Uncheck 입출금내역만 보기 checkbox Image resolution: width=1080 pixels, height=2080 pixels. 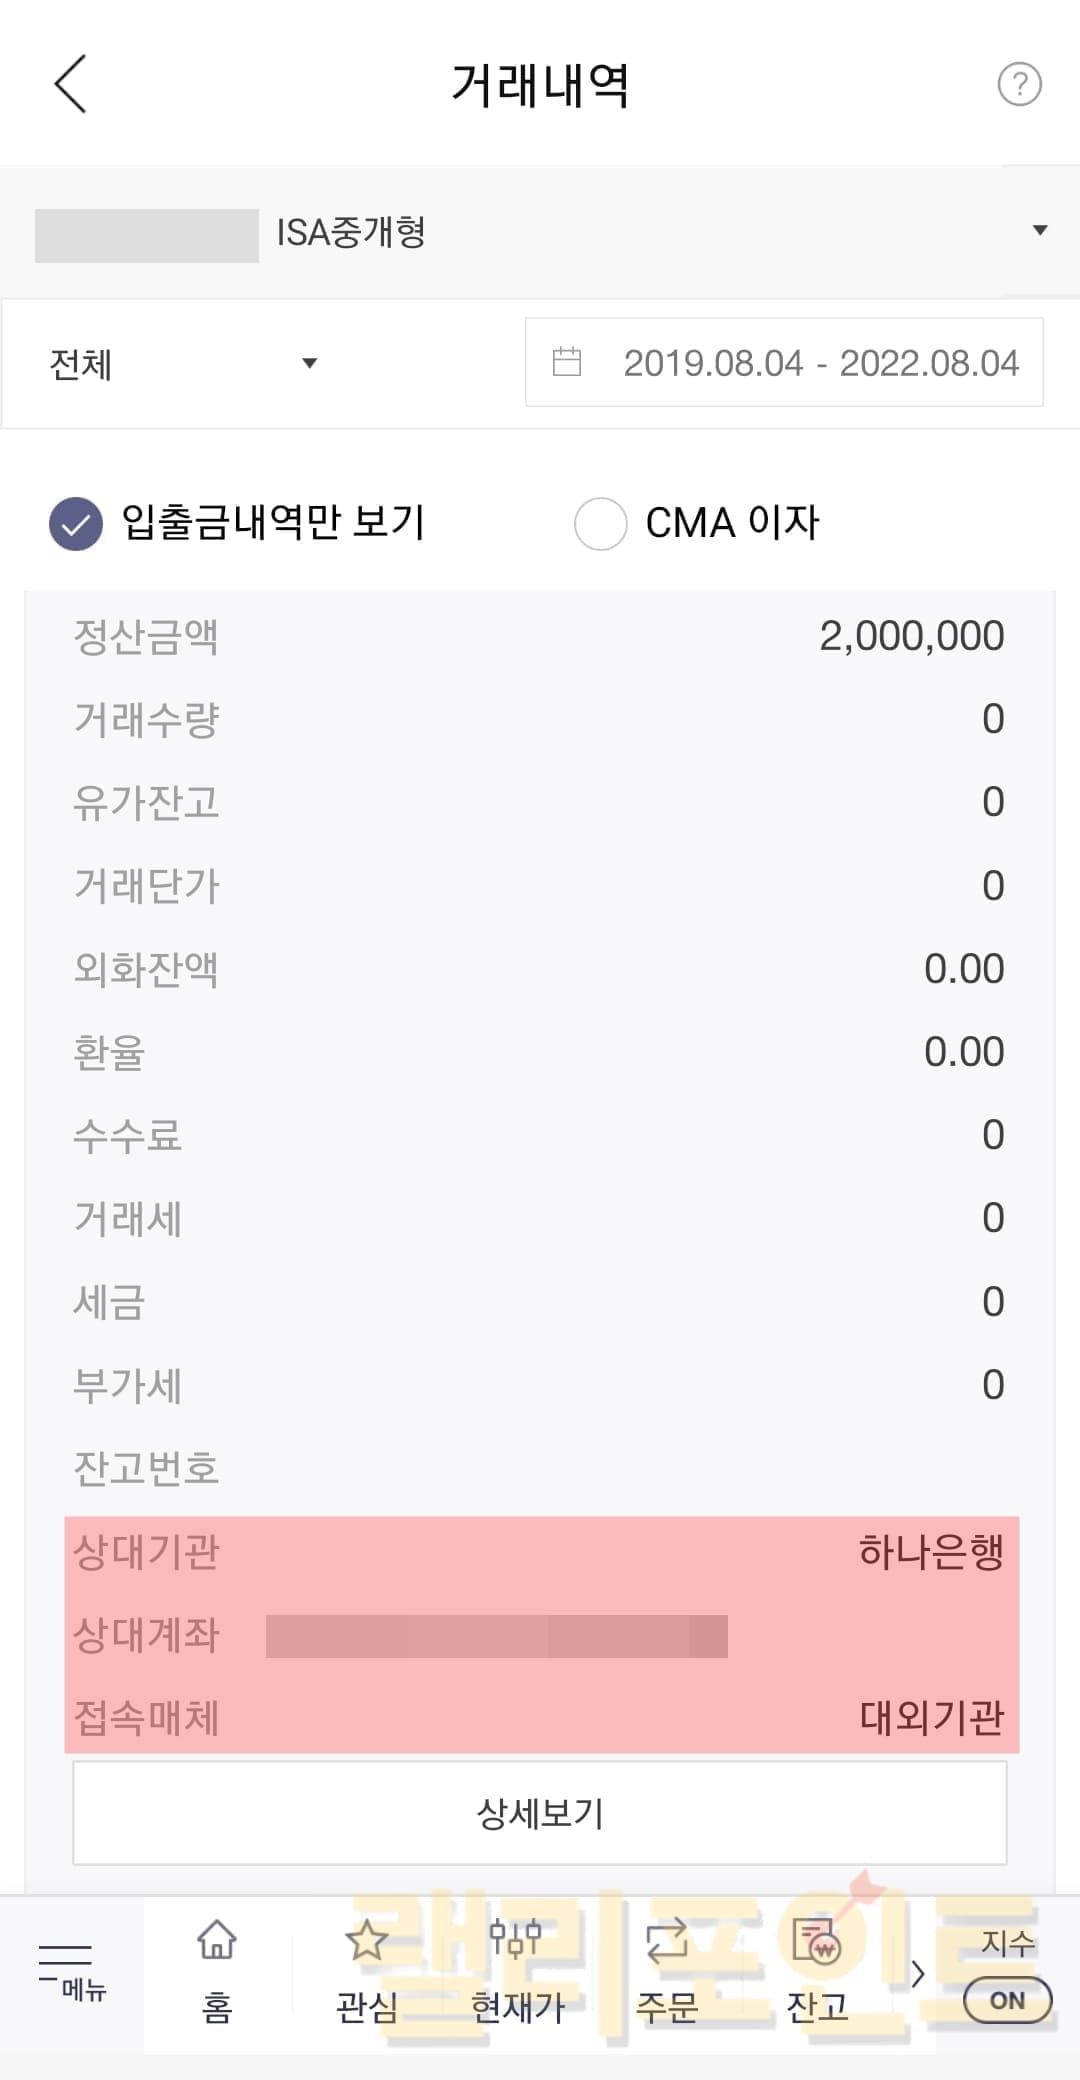(76, 523)
